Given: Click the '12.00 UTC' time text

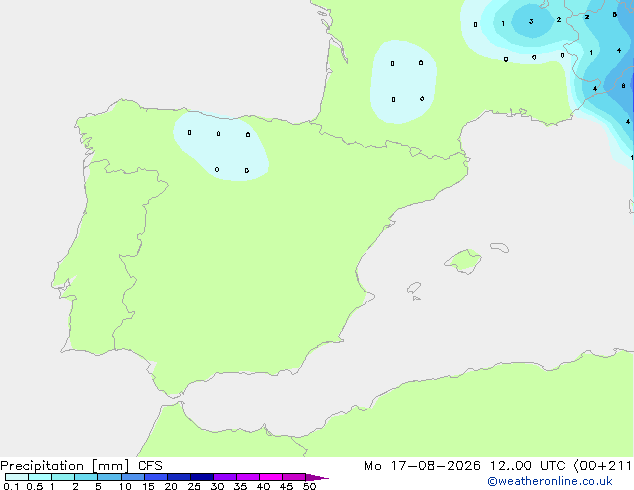Looking at the screenshot, I should (528, 466).
